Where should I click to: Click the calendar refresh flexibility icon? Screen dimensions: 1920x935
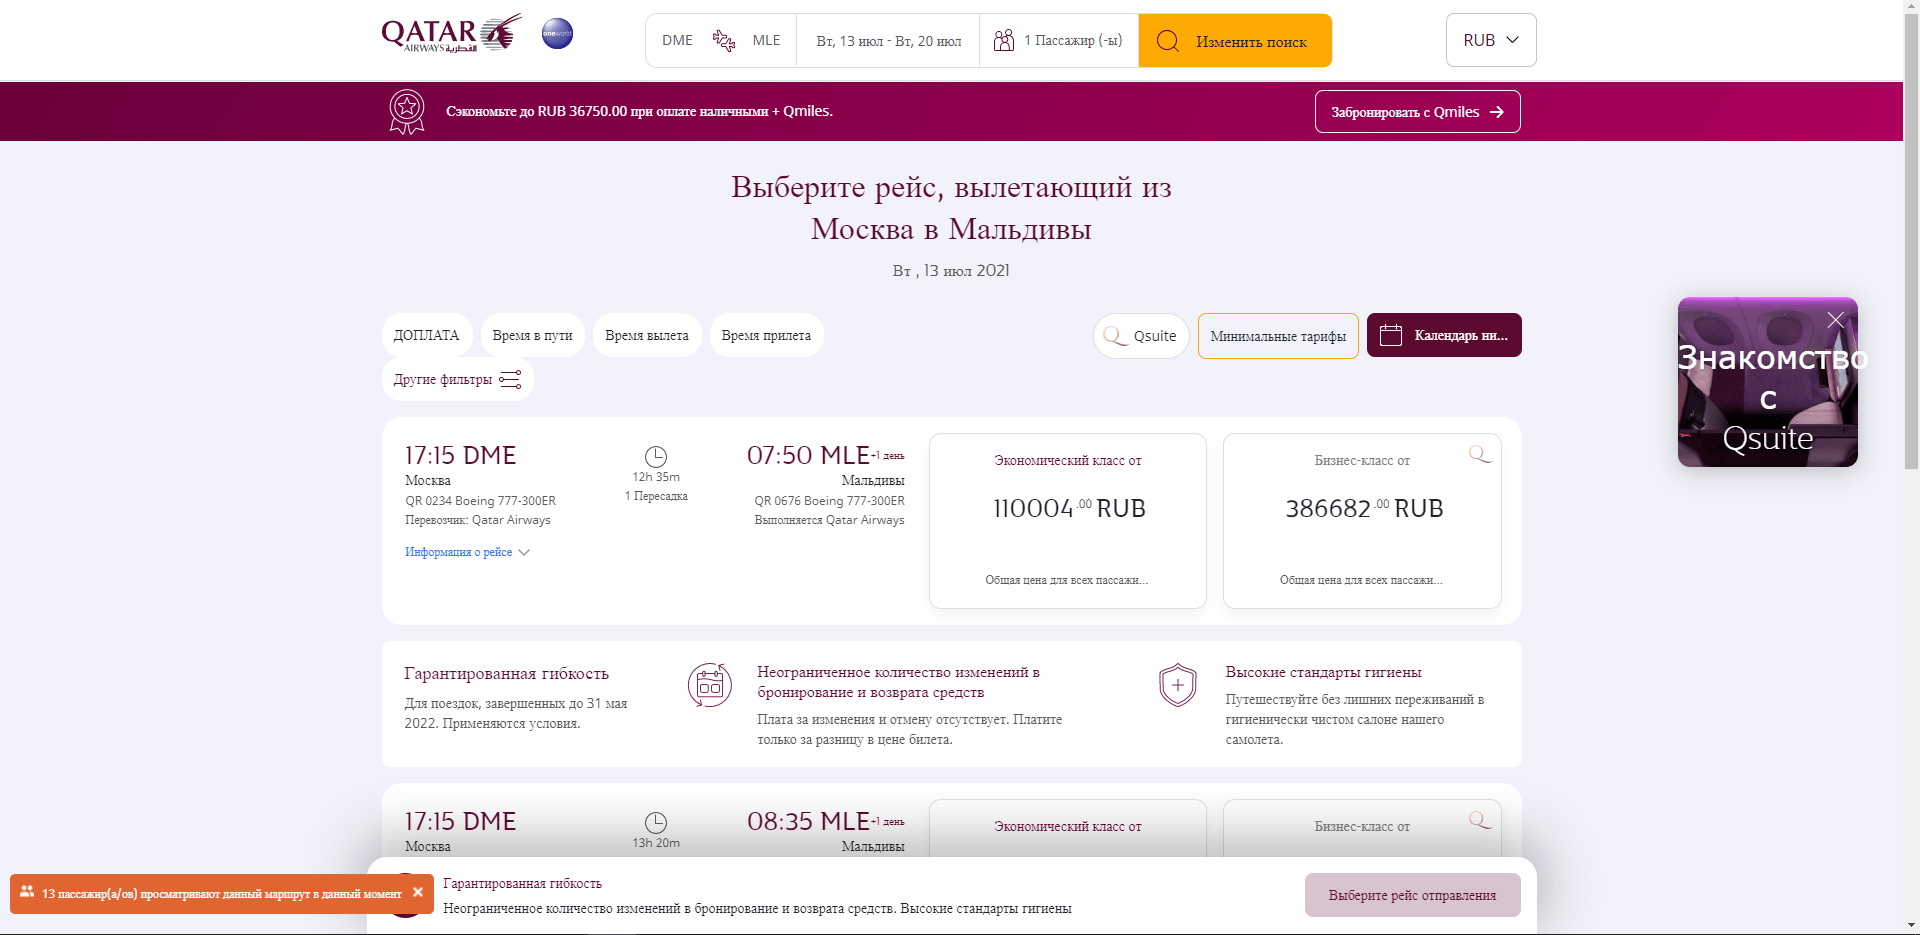(710, 685)
